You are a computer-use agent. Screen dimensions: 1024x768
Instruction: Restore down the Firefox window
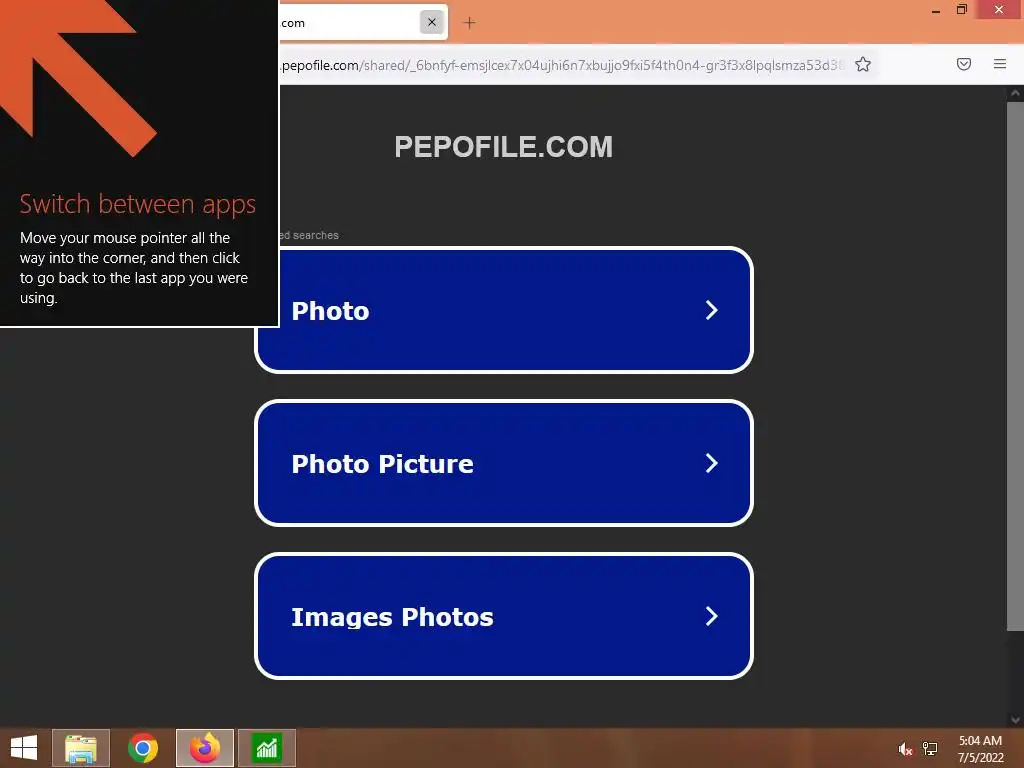point(961,10)
